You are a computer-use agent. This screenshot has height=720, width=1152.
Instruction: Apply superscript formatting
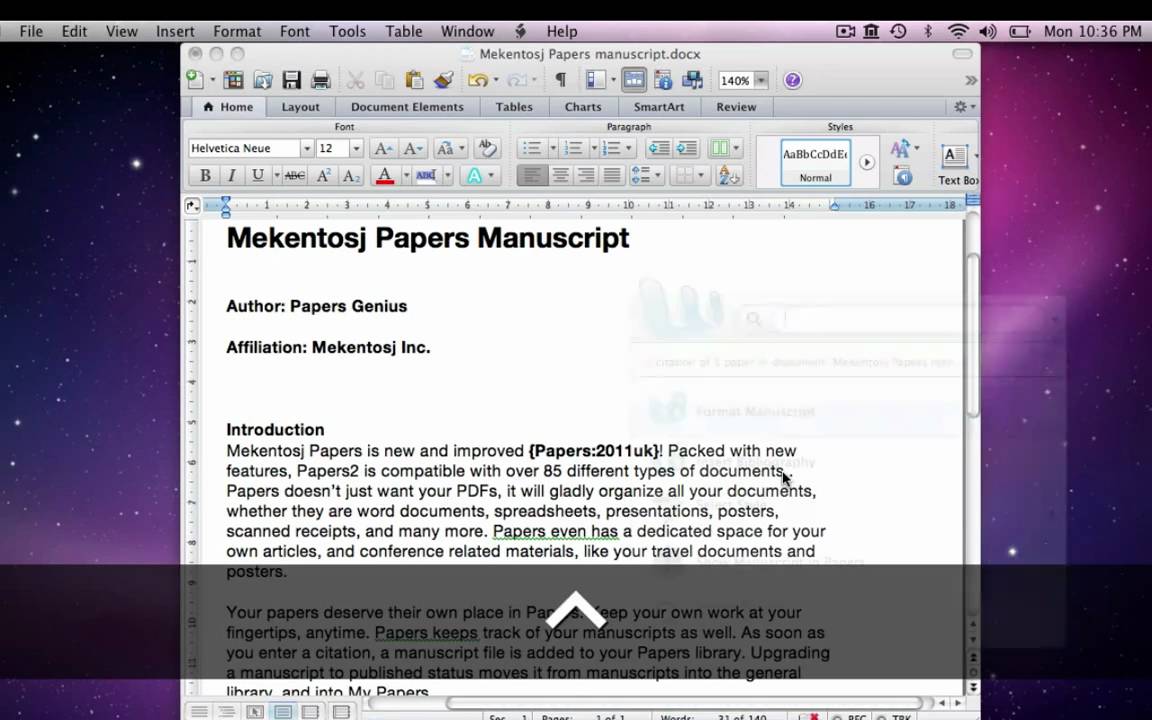323,176
